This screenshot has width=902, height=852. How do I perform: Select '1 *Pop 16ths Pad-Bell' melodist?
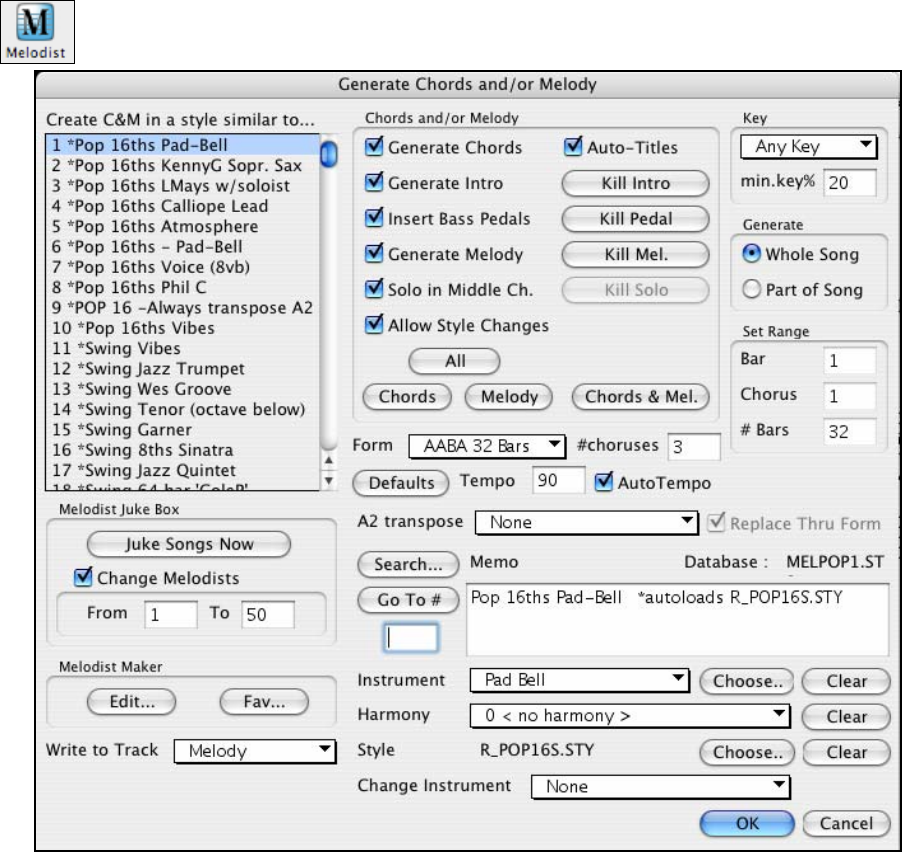(182, 145)
